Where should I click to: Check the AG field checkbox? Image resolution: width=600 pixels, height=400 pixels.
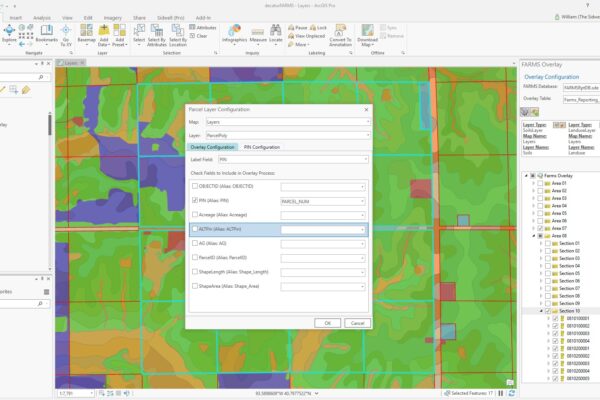195,243
